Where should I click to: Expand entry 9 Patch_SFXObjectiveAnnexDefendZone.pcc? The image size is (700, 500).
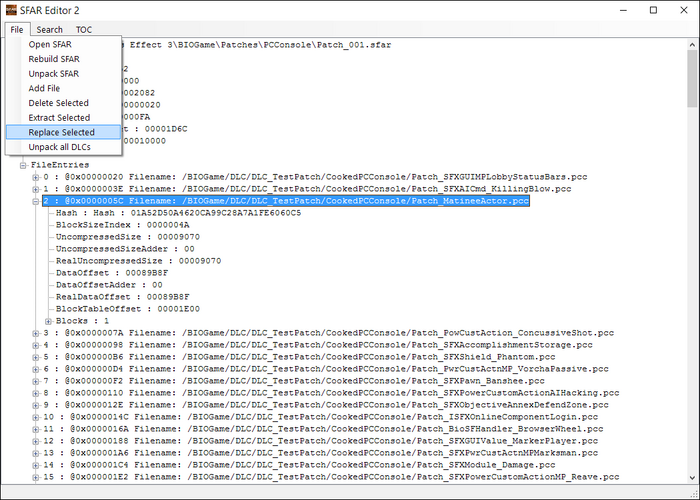pyautogui.click(x=36, y=405)
